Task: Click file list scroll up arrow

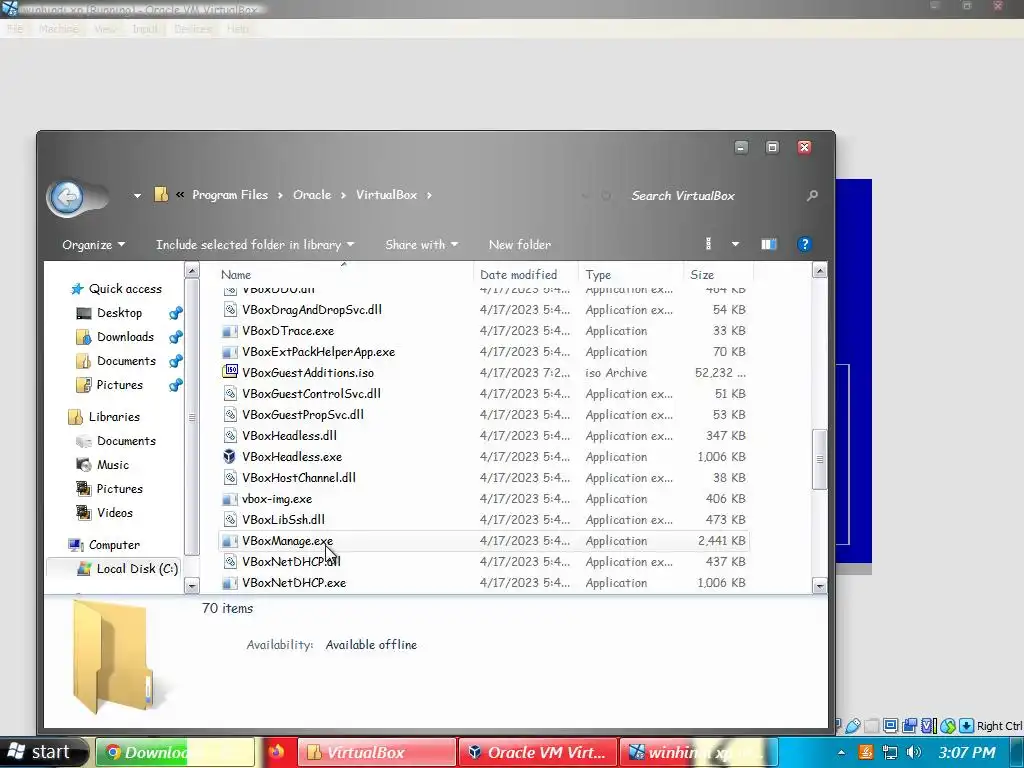Action: 820,270
